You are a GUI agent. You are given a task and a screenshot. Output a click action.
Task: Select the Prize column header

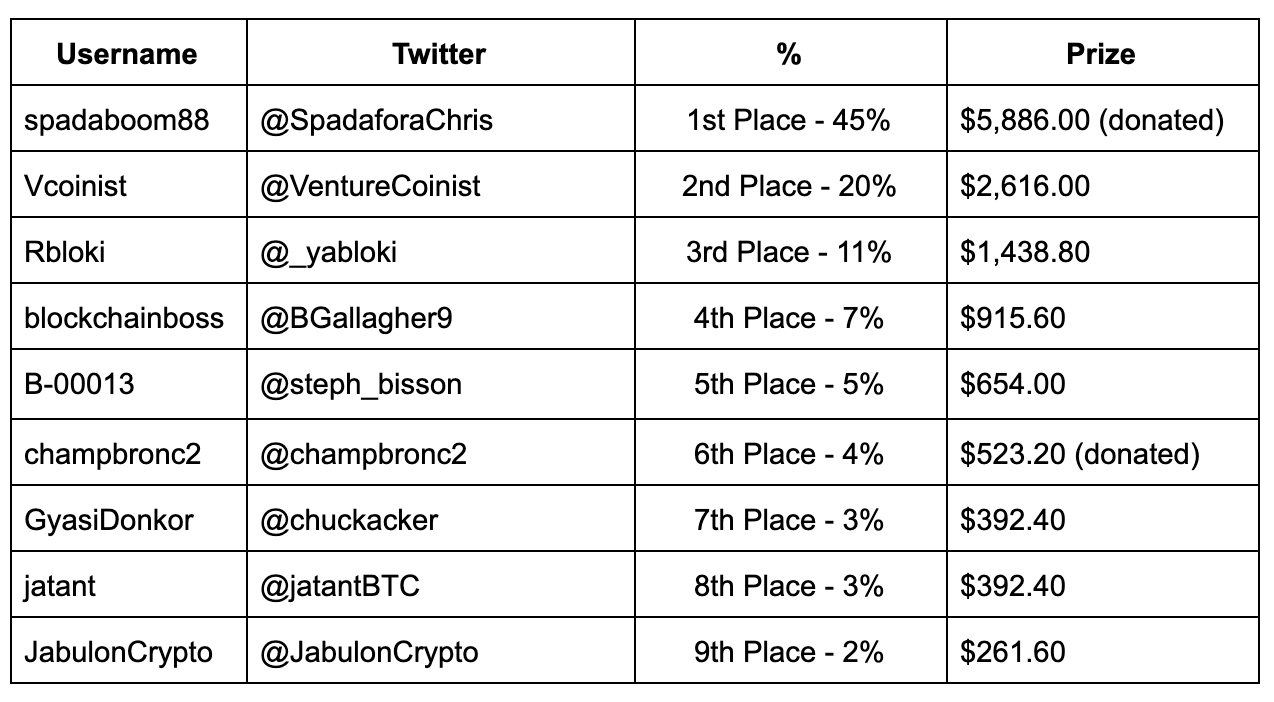1101,54
